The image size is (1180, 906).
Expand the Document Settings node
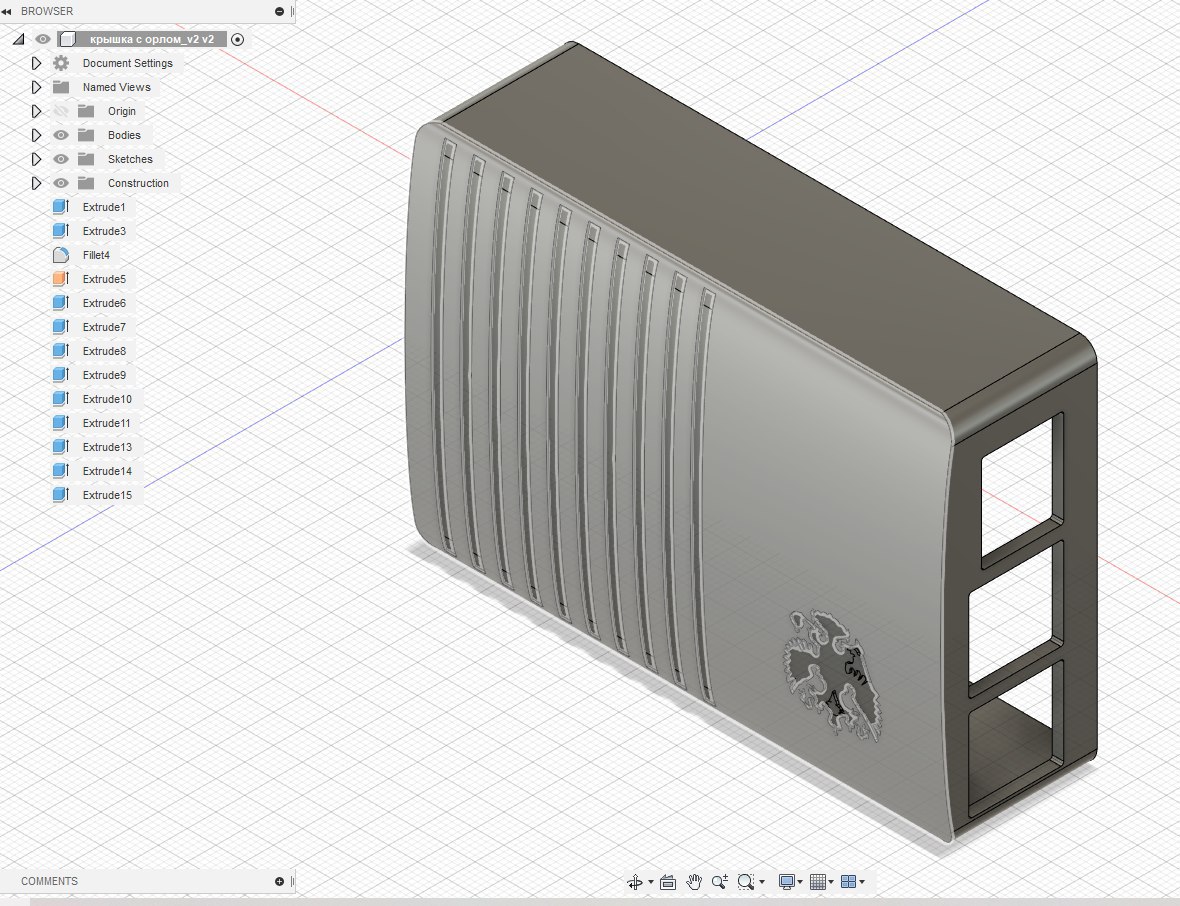[x=36, y=63]
